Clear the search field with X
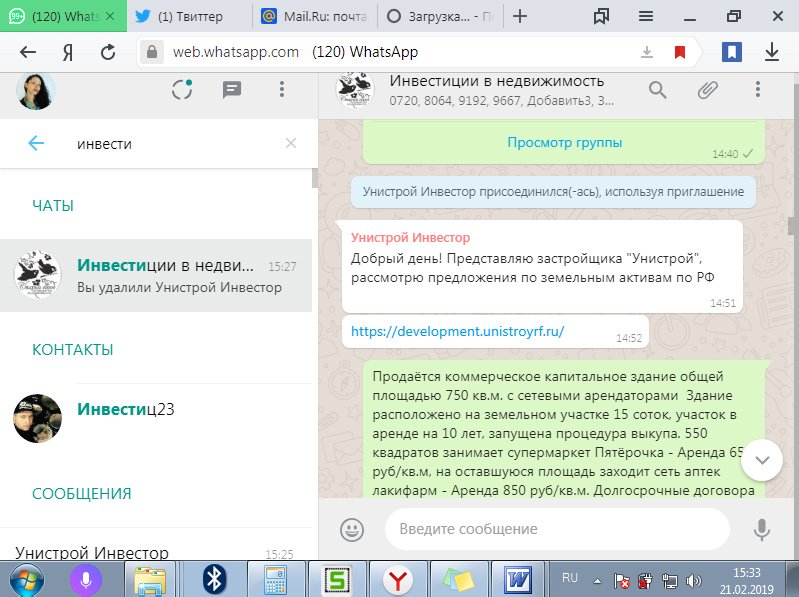799x597 pixels. pyautogui.click(x=291, y=143)
